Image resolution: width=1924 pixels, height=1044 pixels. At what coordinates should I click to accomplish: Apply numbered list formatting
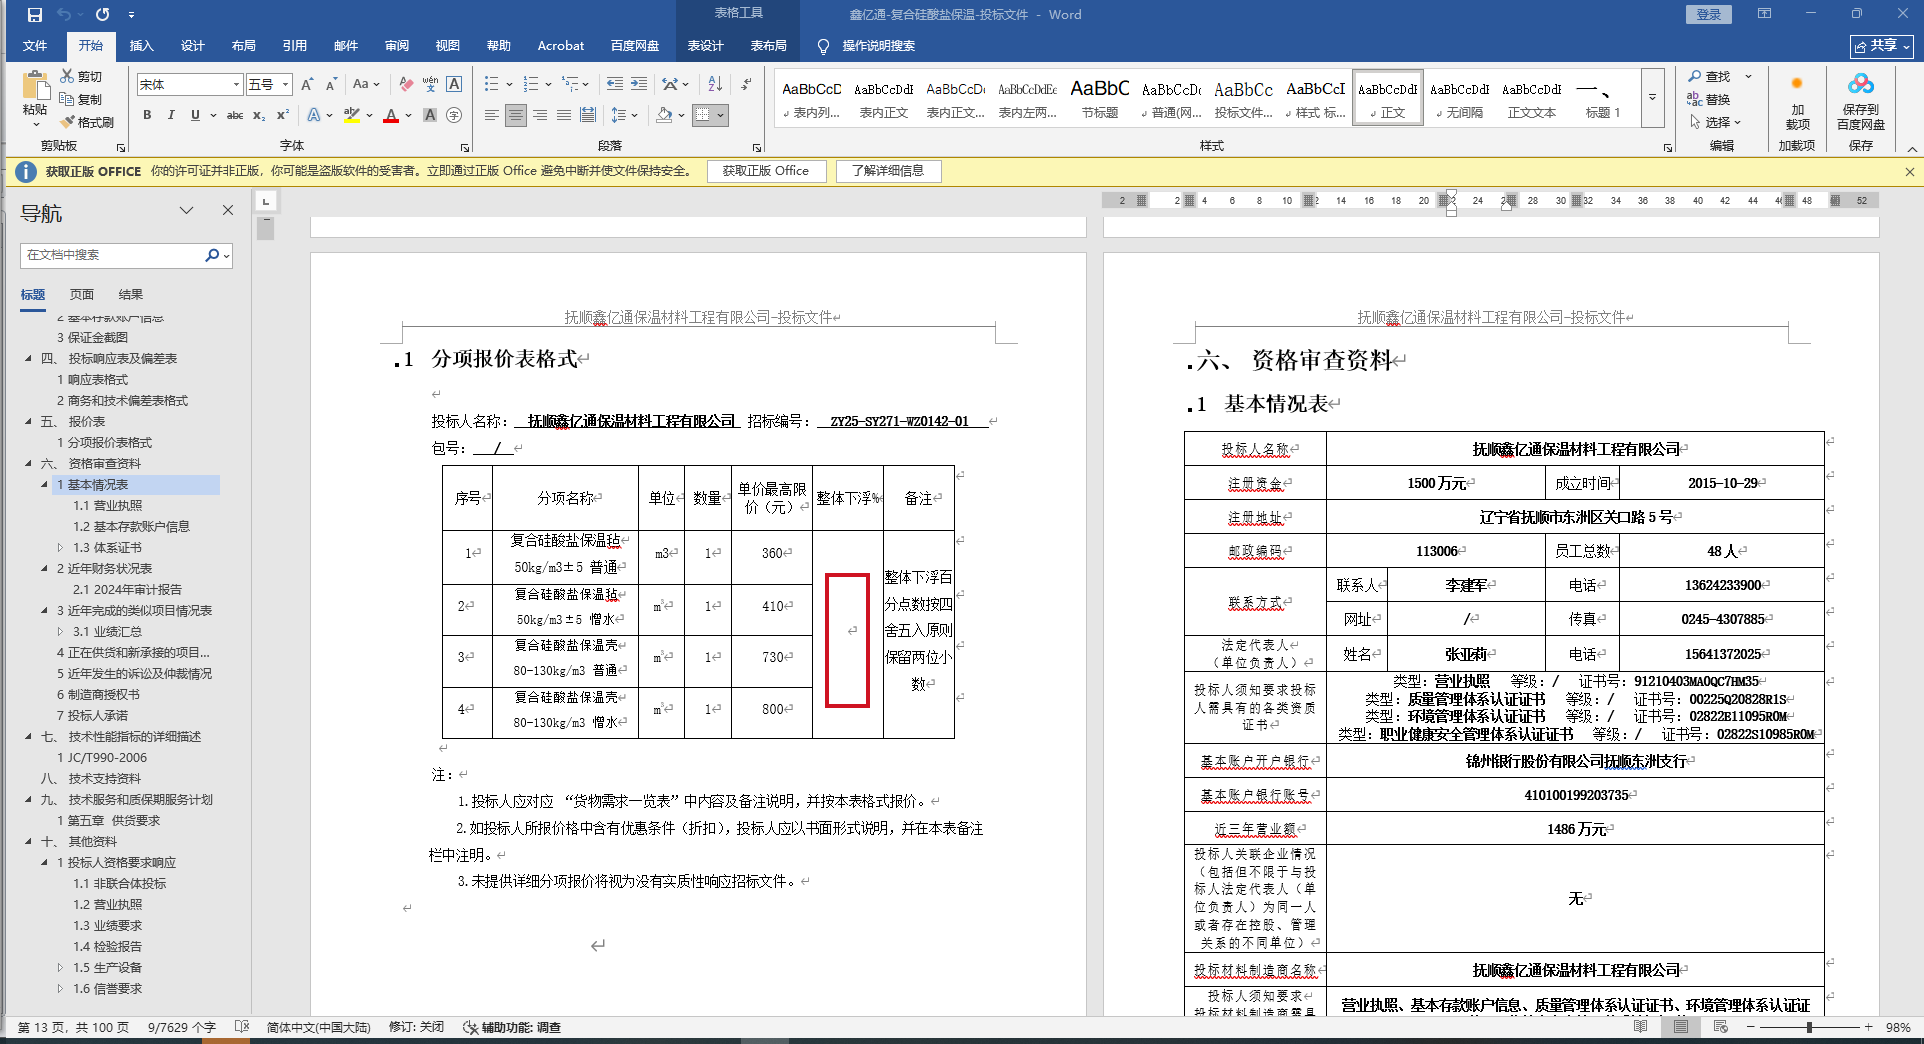tap(530, 84)
